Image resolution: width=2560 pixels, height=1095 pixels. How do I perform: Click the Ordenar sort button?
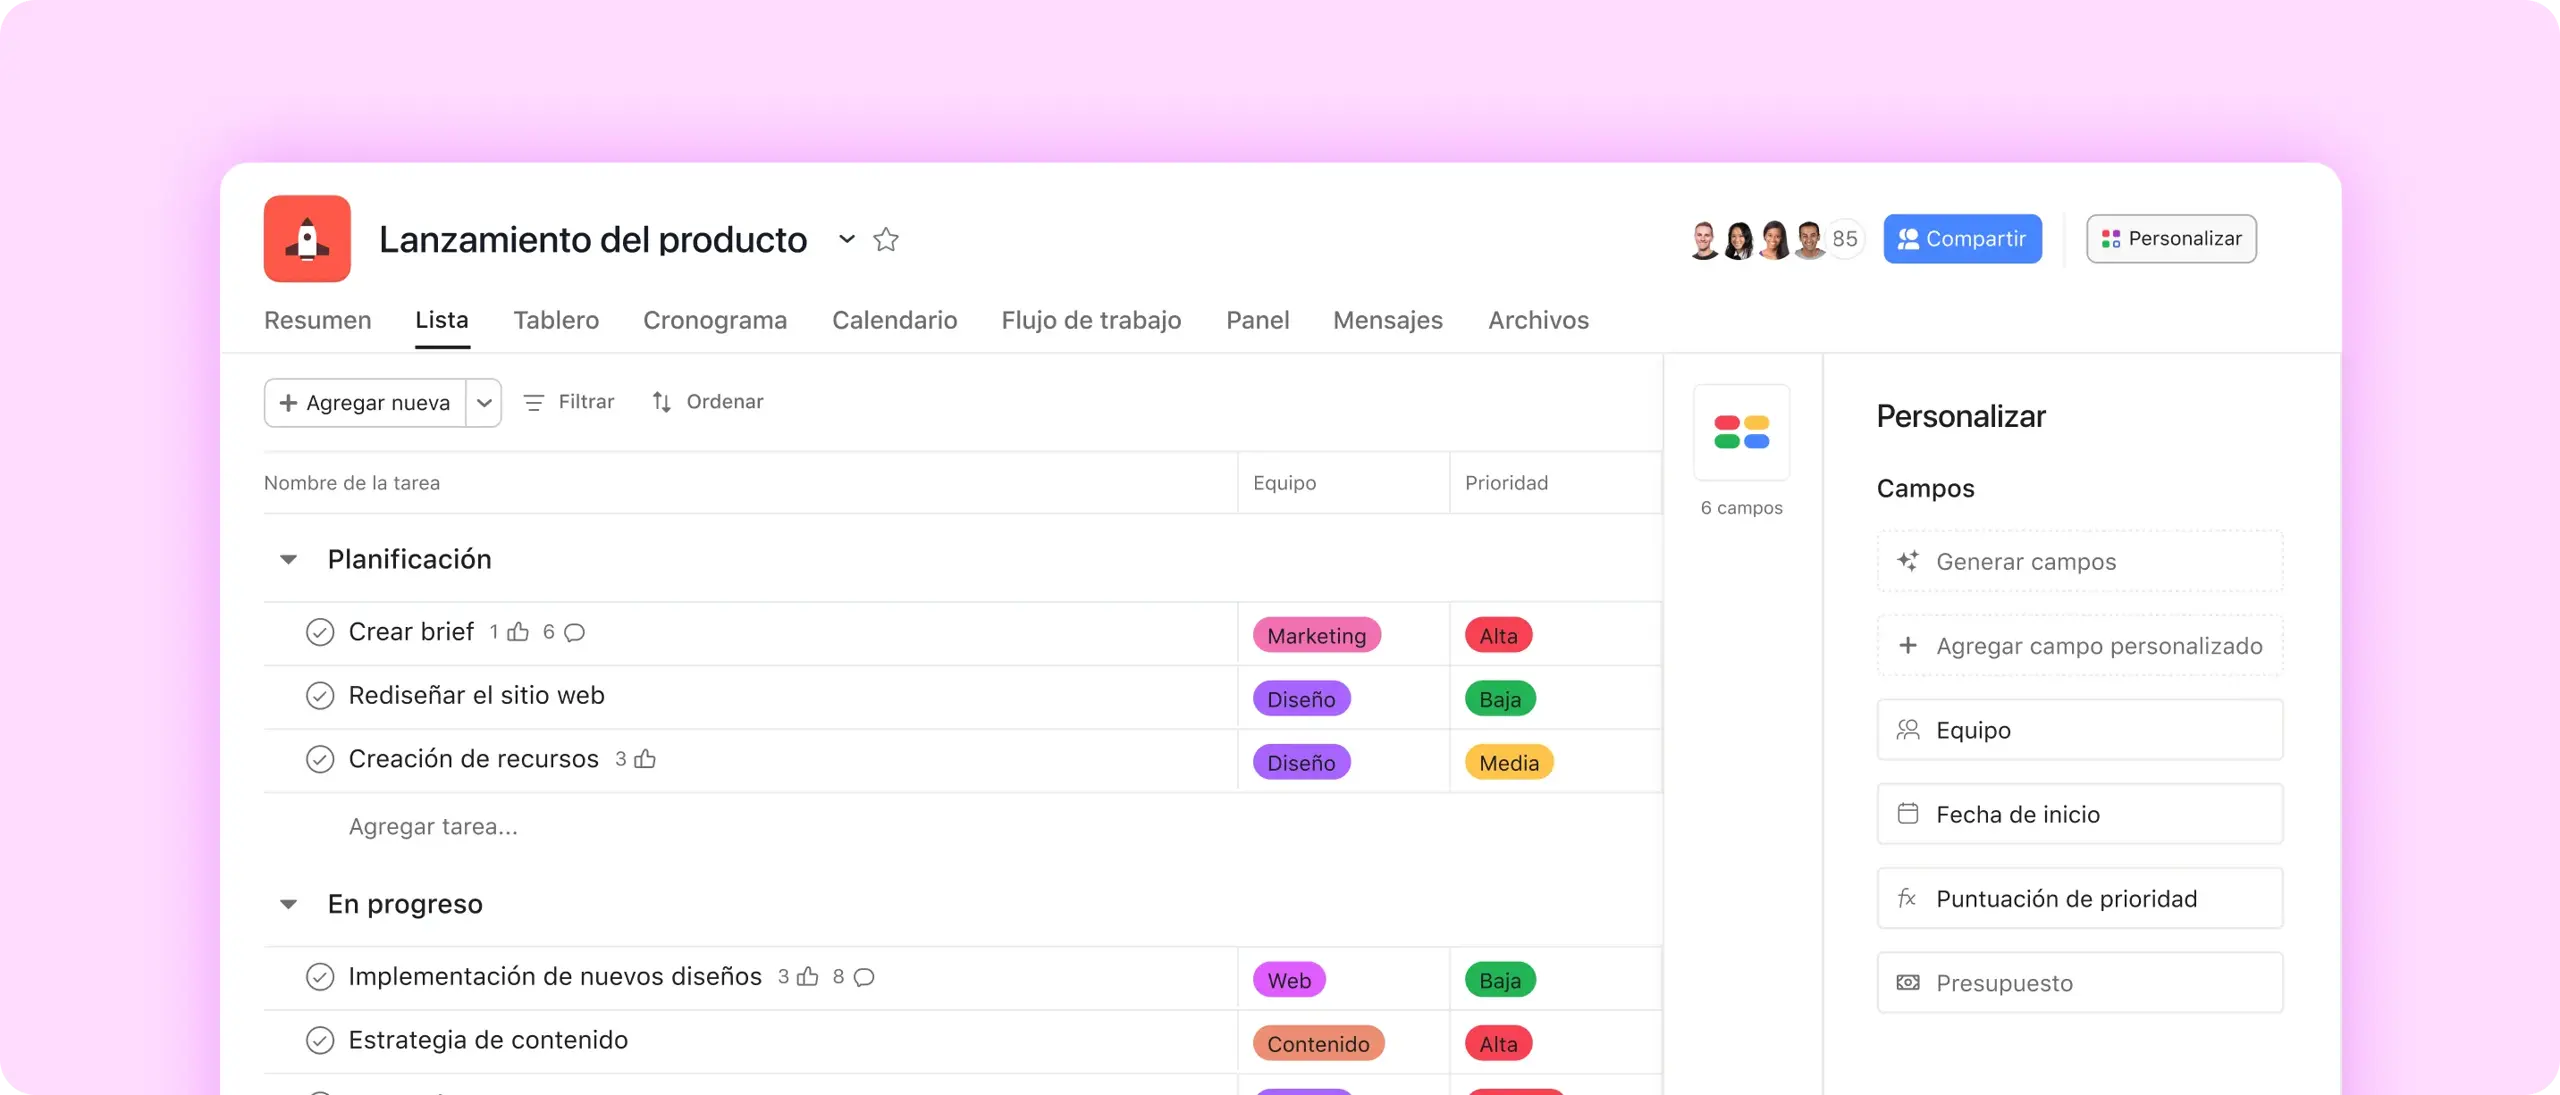click(707, 402)
